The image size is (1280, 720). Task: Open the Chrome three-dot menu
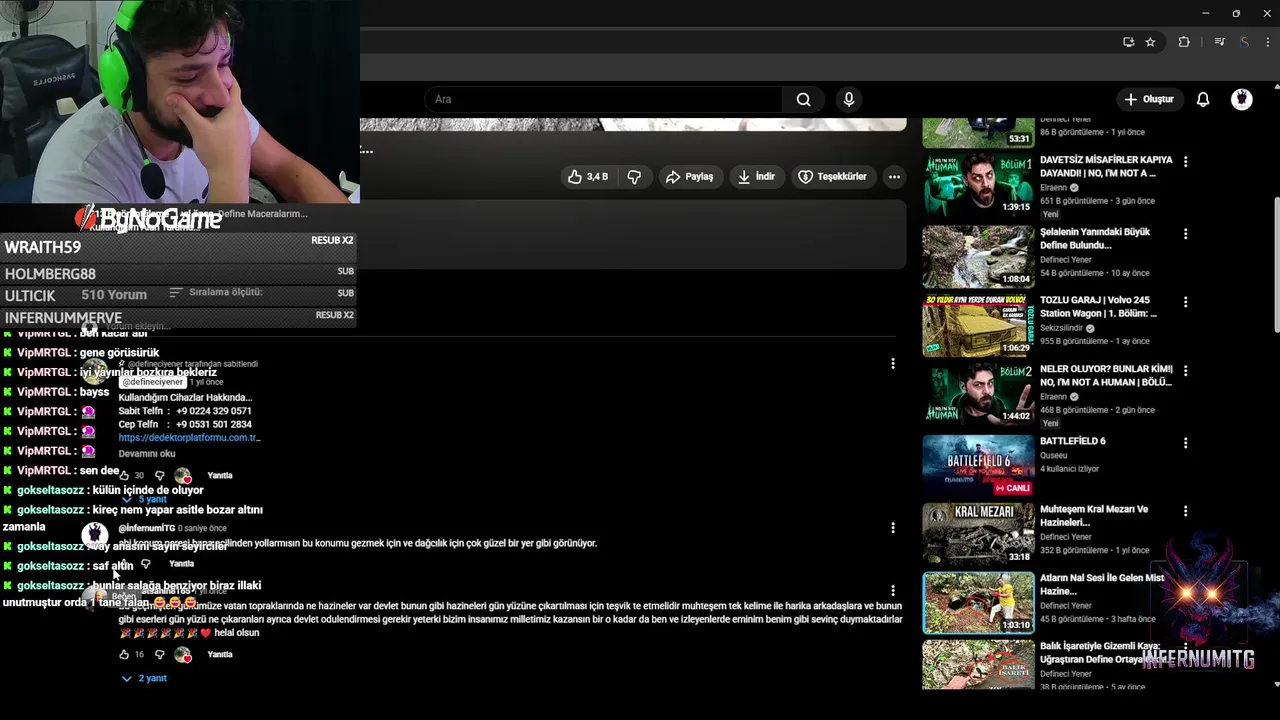point(1268,42)
